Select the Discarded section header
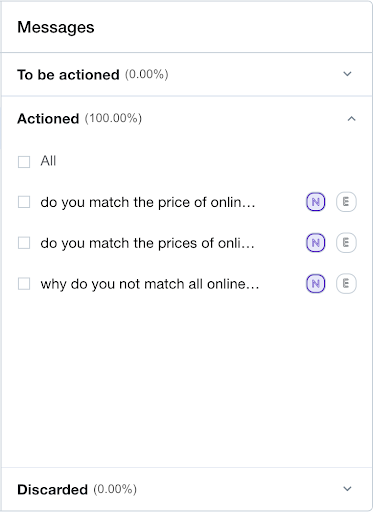The image size is (373, 512). click(187, 489)
